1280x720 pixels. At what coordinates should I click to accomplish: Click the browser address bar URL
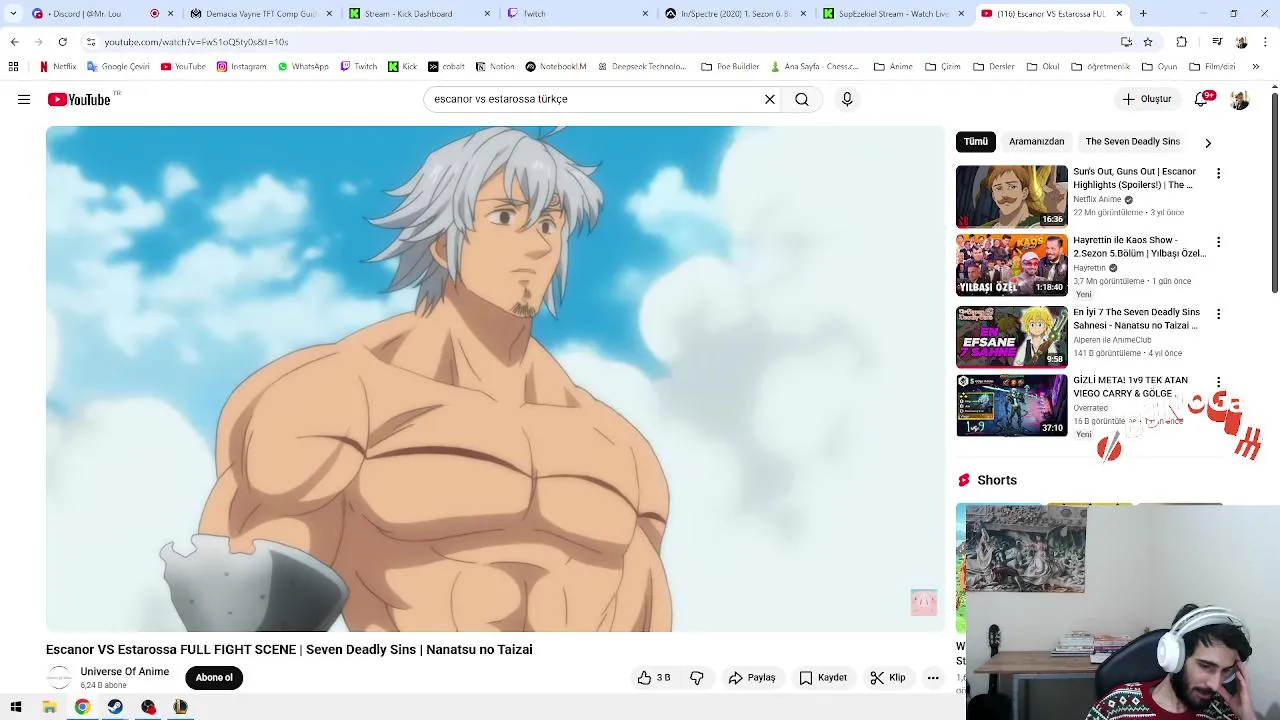click(x=196, y=42)
